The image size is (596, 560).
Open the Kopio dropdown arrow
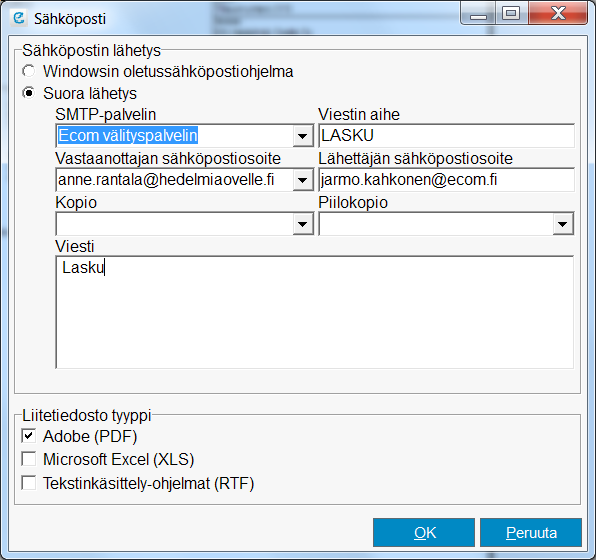tap(303, 224)
